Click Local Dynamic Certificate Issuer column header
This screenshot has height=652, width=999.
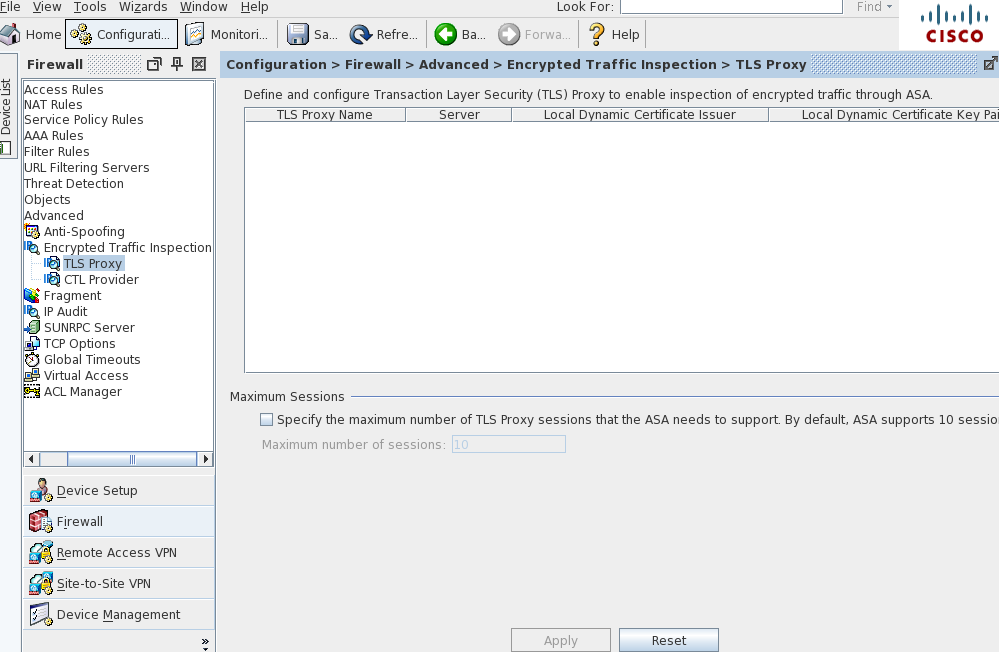coord(640,115)
